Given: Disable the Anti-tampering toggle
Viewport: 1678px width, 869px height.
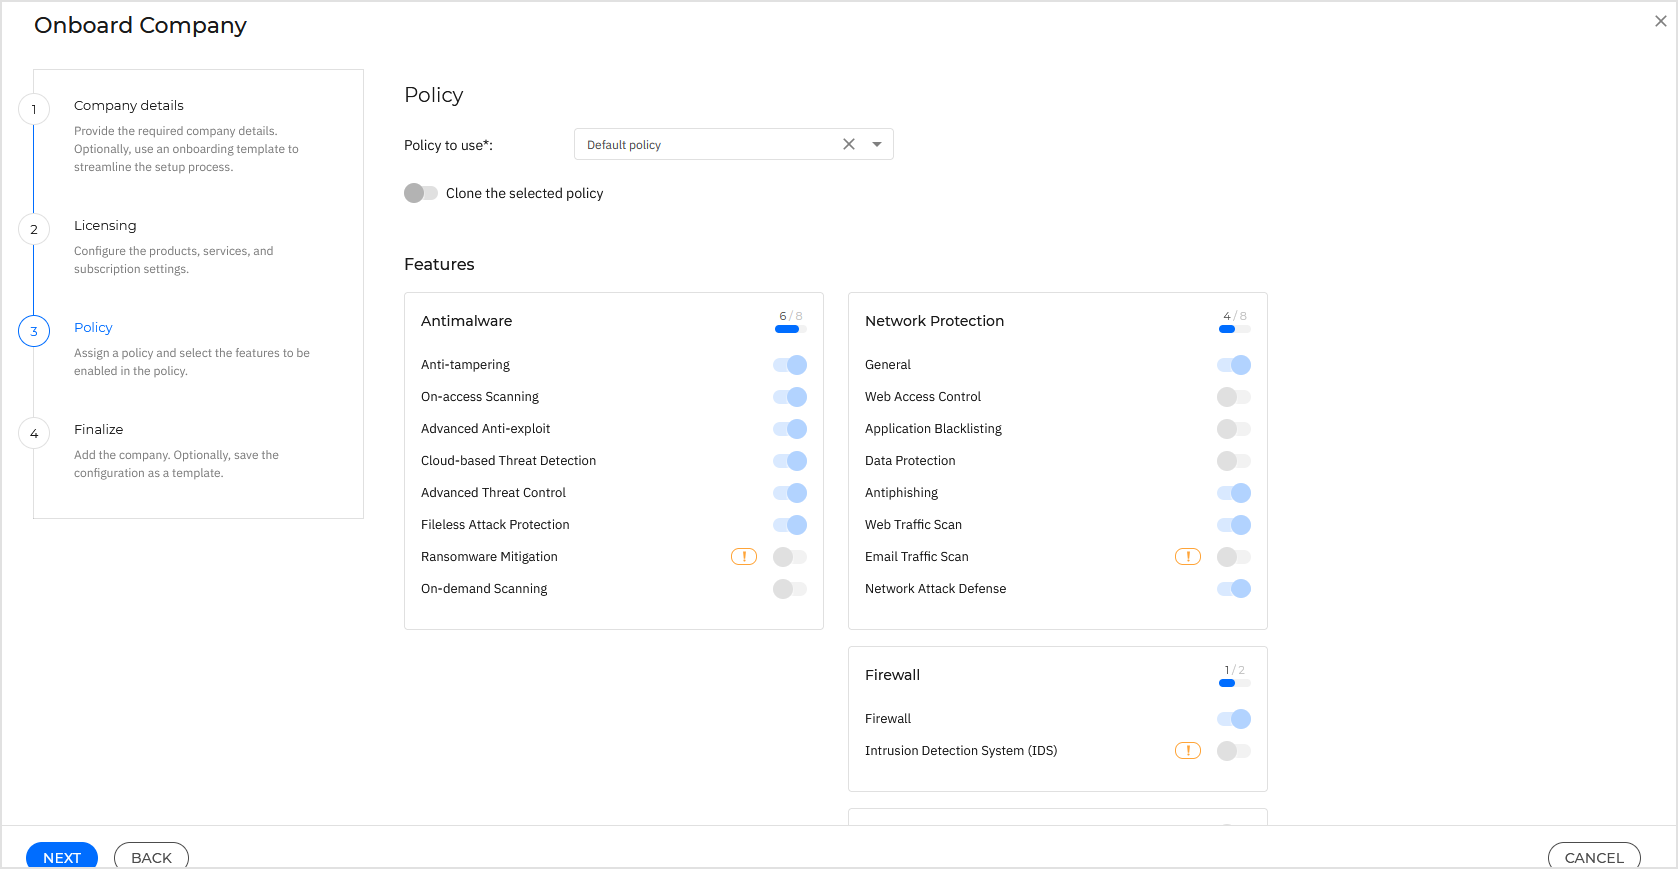Looking at the screenshot, I should (790, 365).
